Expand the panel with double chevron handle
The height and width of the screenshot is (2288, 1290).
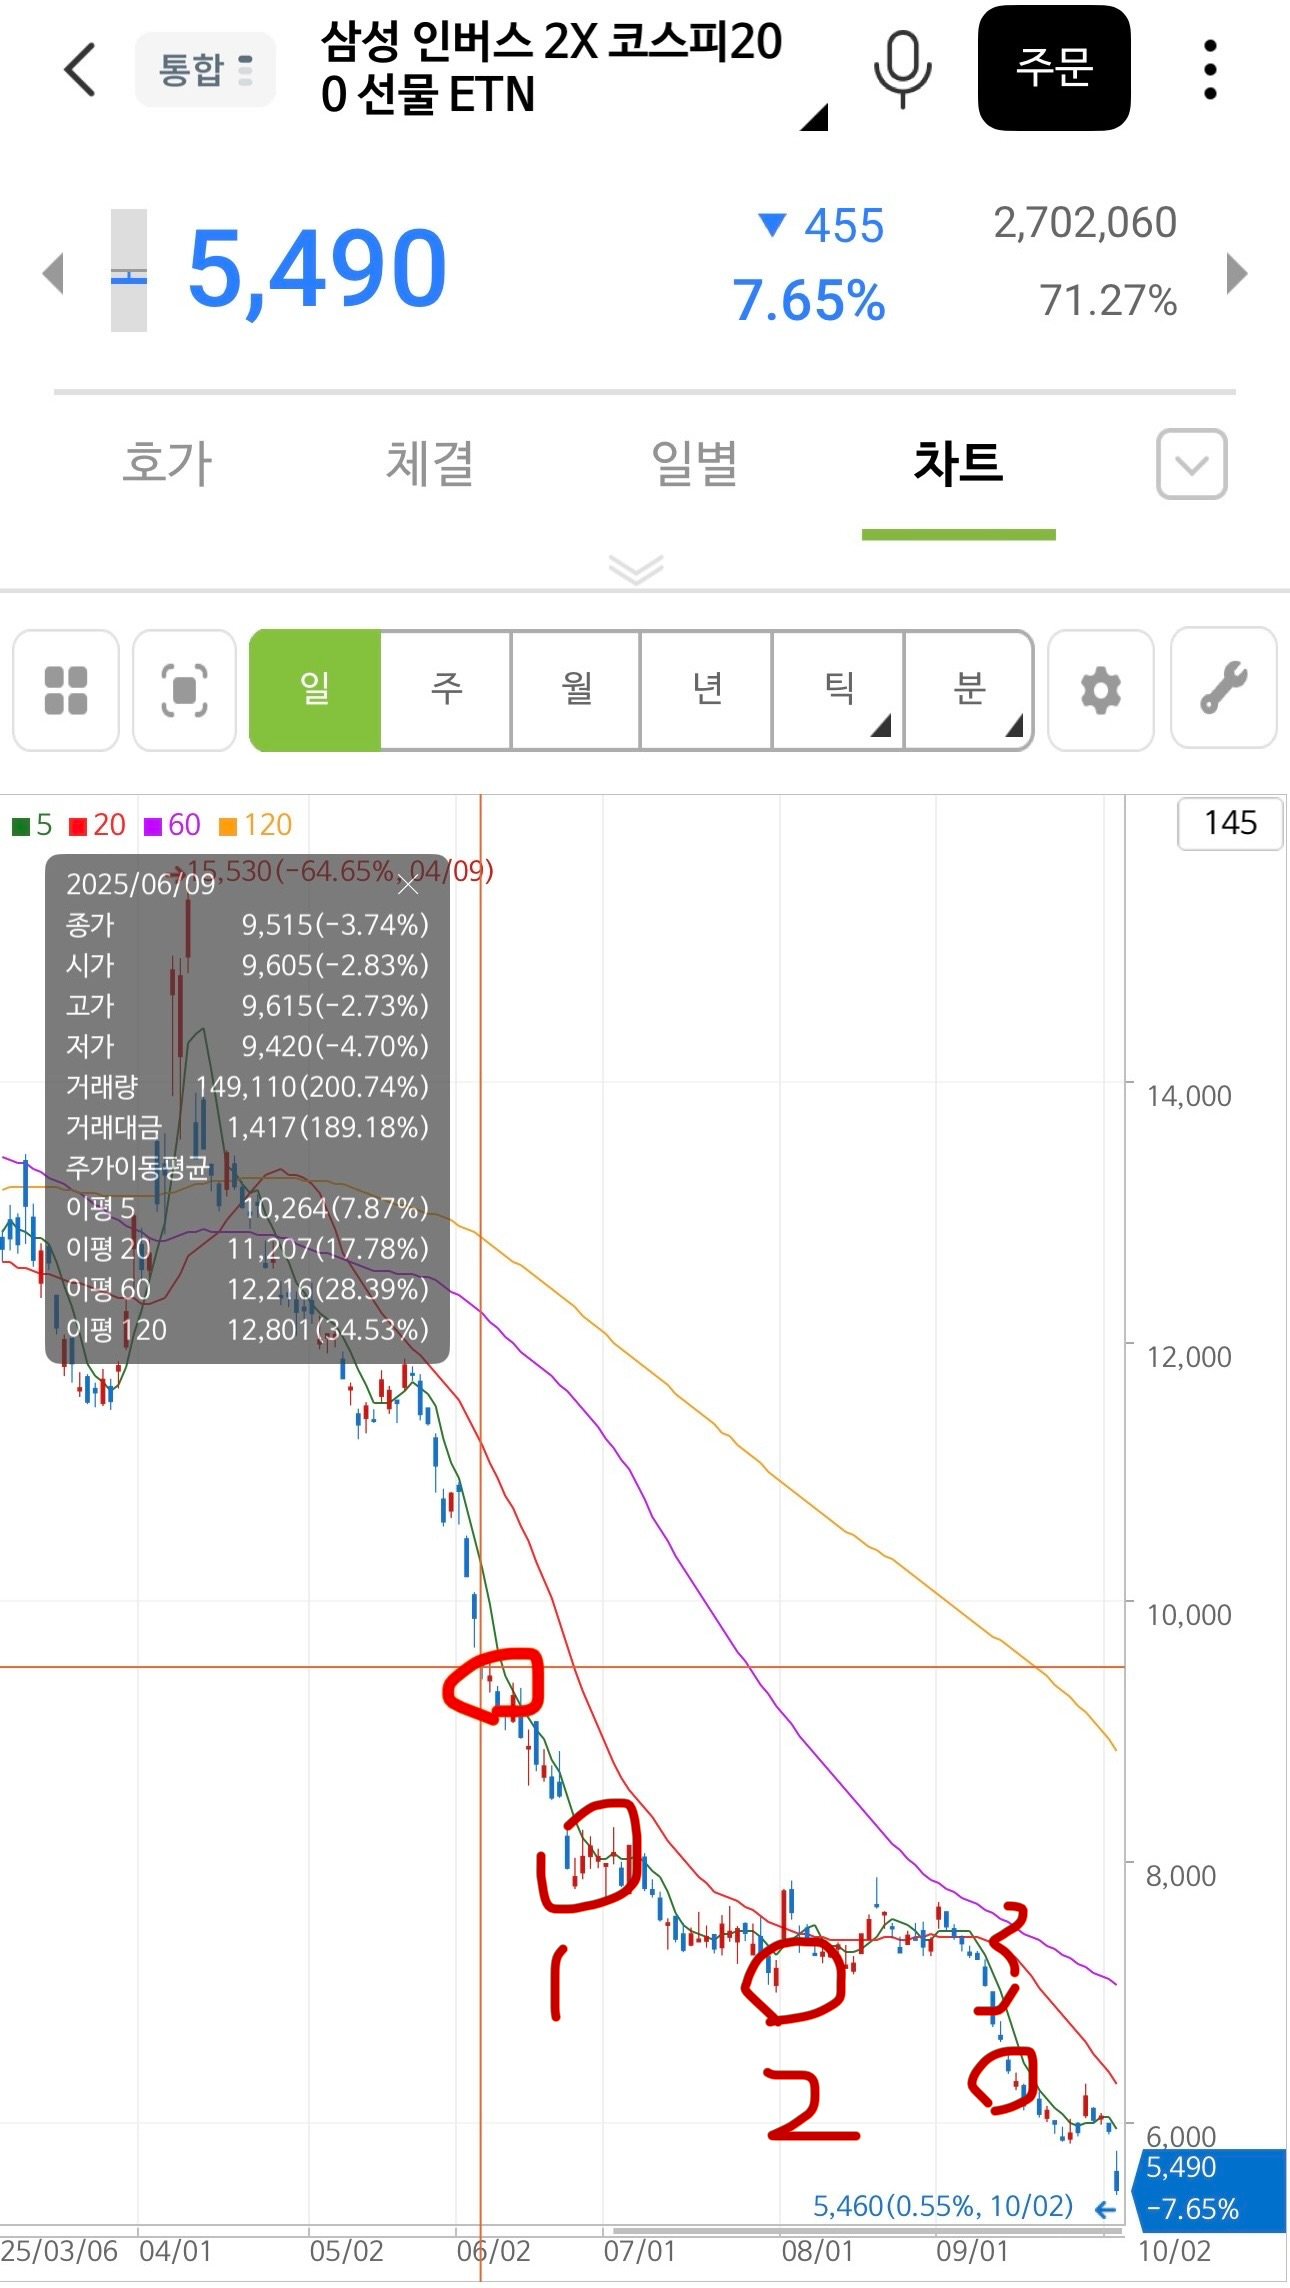pyautogui.click(x=636, y=568)
